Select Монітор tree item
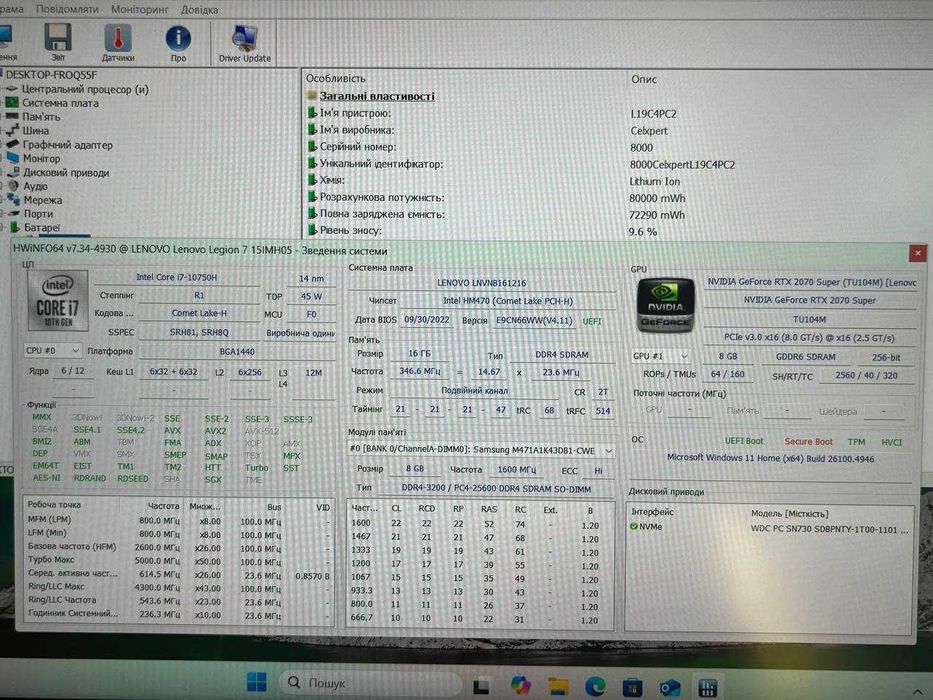The height and width of the screenshot is (700, 933). [41, 158]
